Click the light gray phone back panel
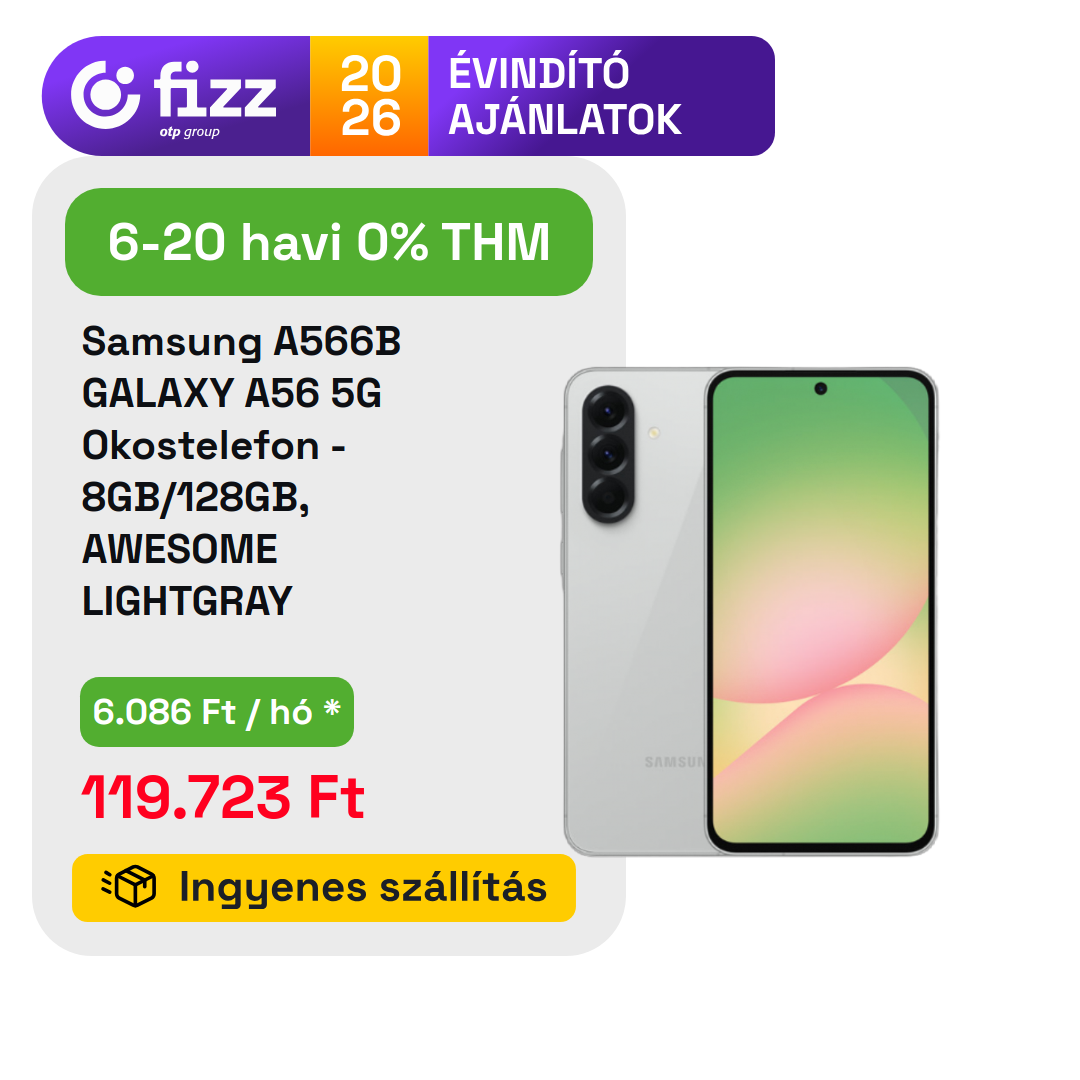 634,612
